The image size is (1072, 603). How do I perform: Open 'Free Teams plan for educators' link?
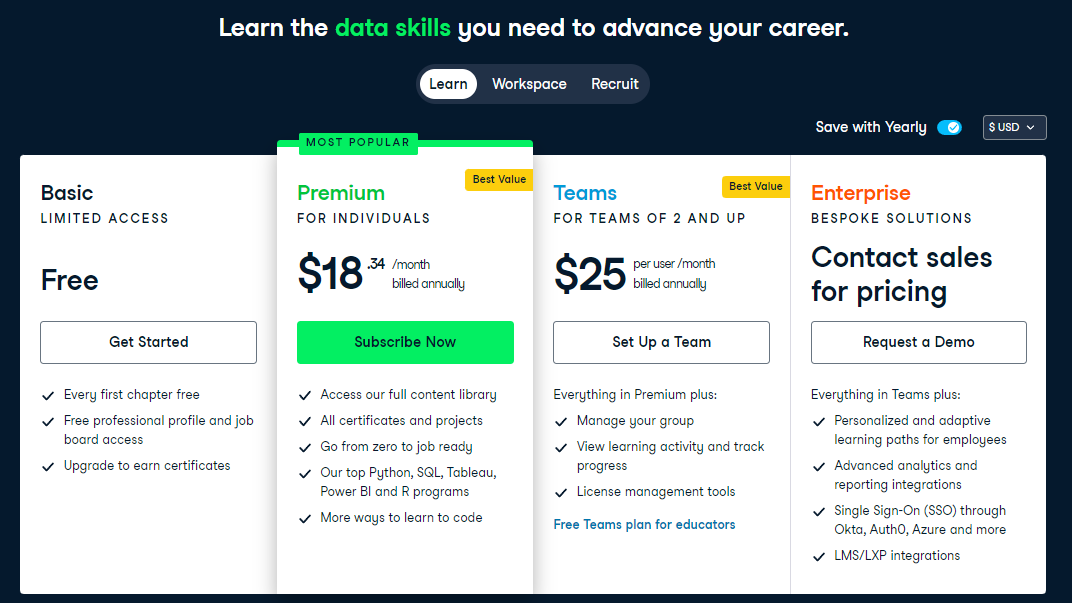[x=644, y=524]
